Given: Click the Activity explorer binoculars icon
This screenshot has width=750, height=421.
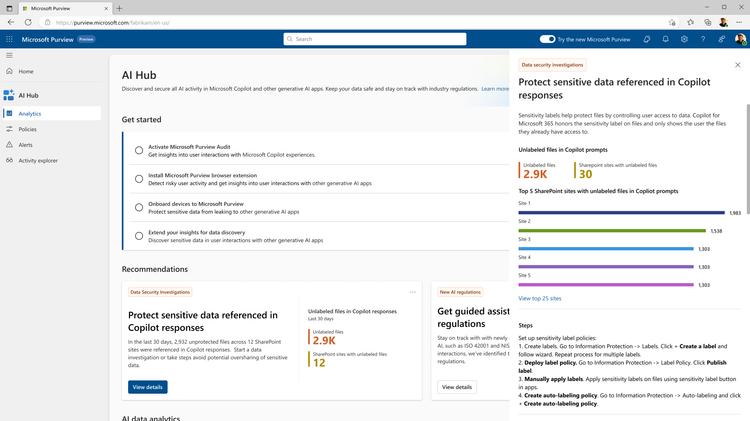Looking at the screenshot, I should click(9, 160).
